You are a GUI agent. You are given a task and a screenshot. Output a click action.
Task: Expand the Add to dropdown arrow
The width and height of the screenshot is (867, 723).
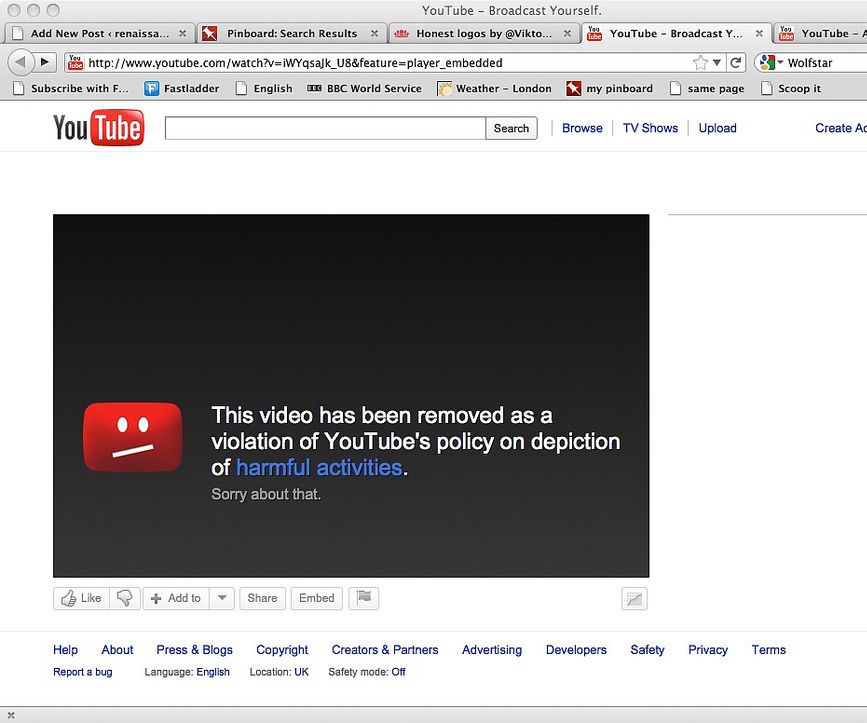pos(222,598)
